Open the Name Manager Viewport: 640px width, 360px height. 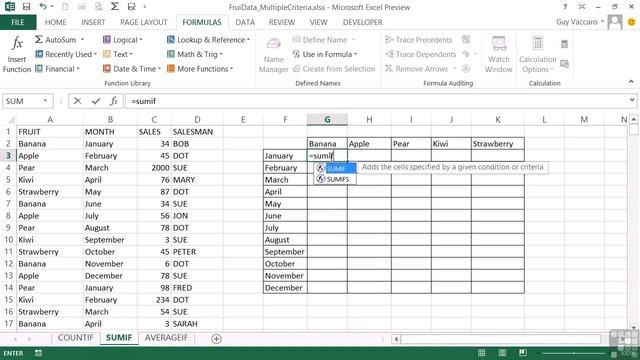[x=273, y=55]
